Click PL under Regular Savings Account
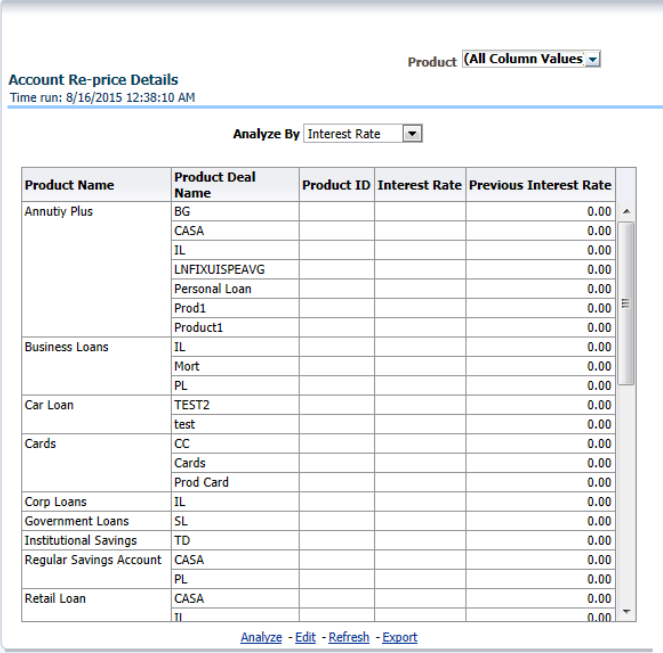 235,579
